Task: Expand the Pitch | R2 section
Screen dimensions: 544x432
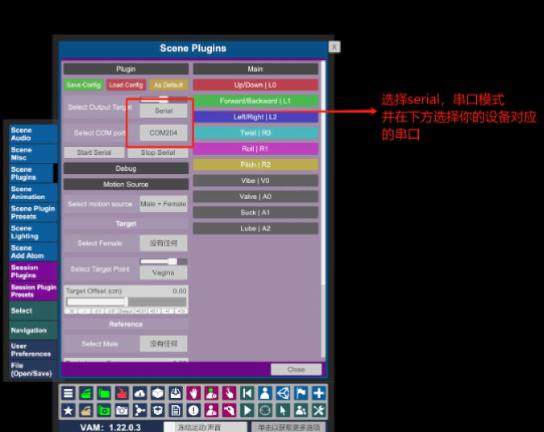Action: coord(255,164)
